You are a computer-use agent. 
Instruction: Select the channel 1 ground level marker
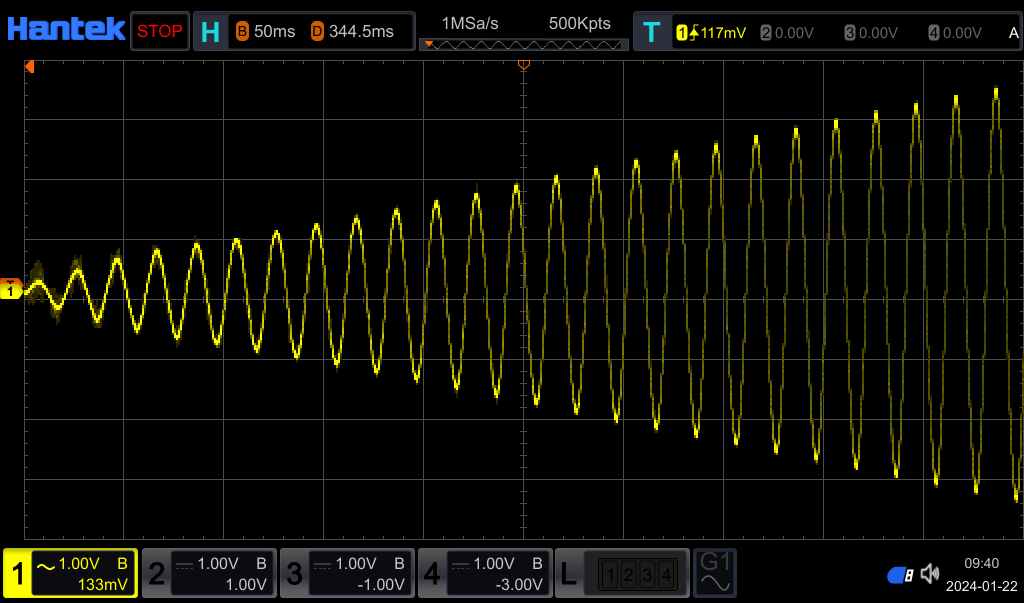pyautogui.click(x=11, y=290)
